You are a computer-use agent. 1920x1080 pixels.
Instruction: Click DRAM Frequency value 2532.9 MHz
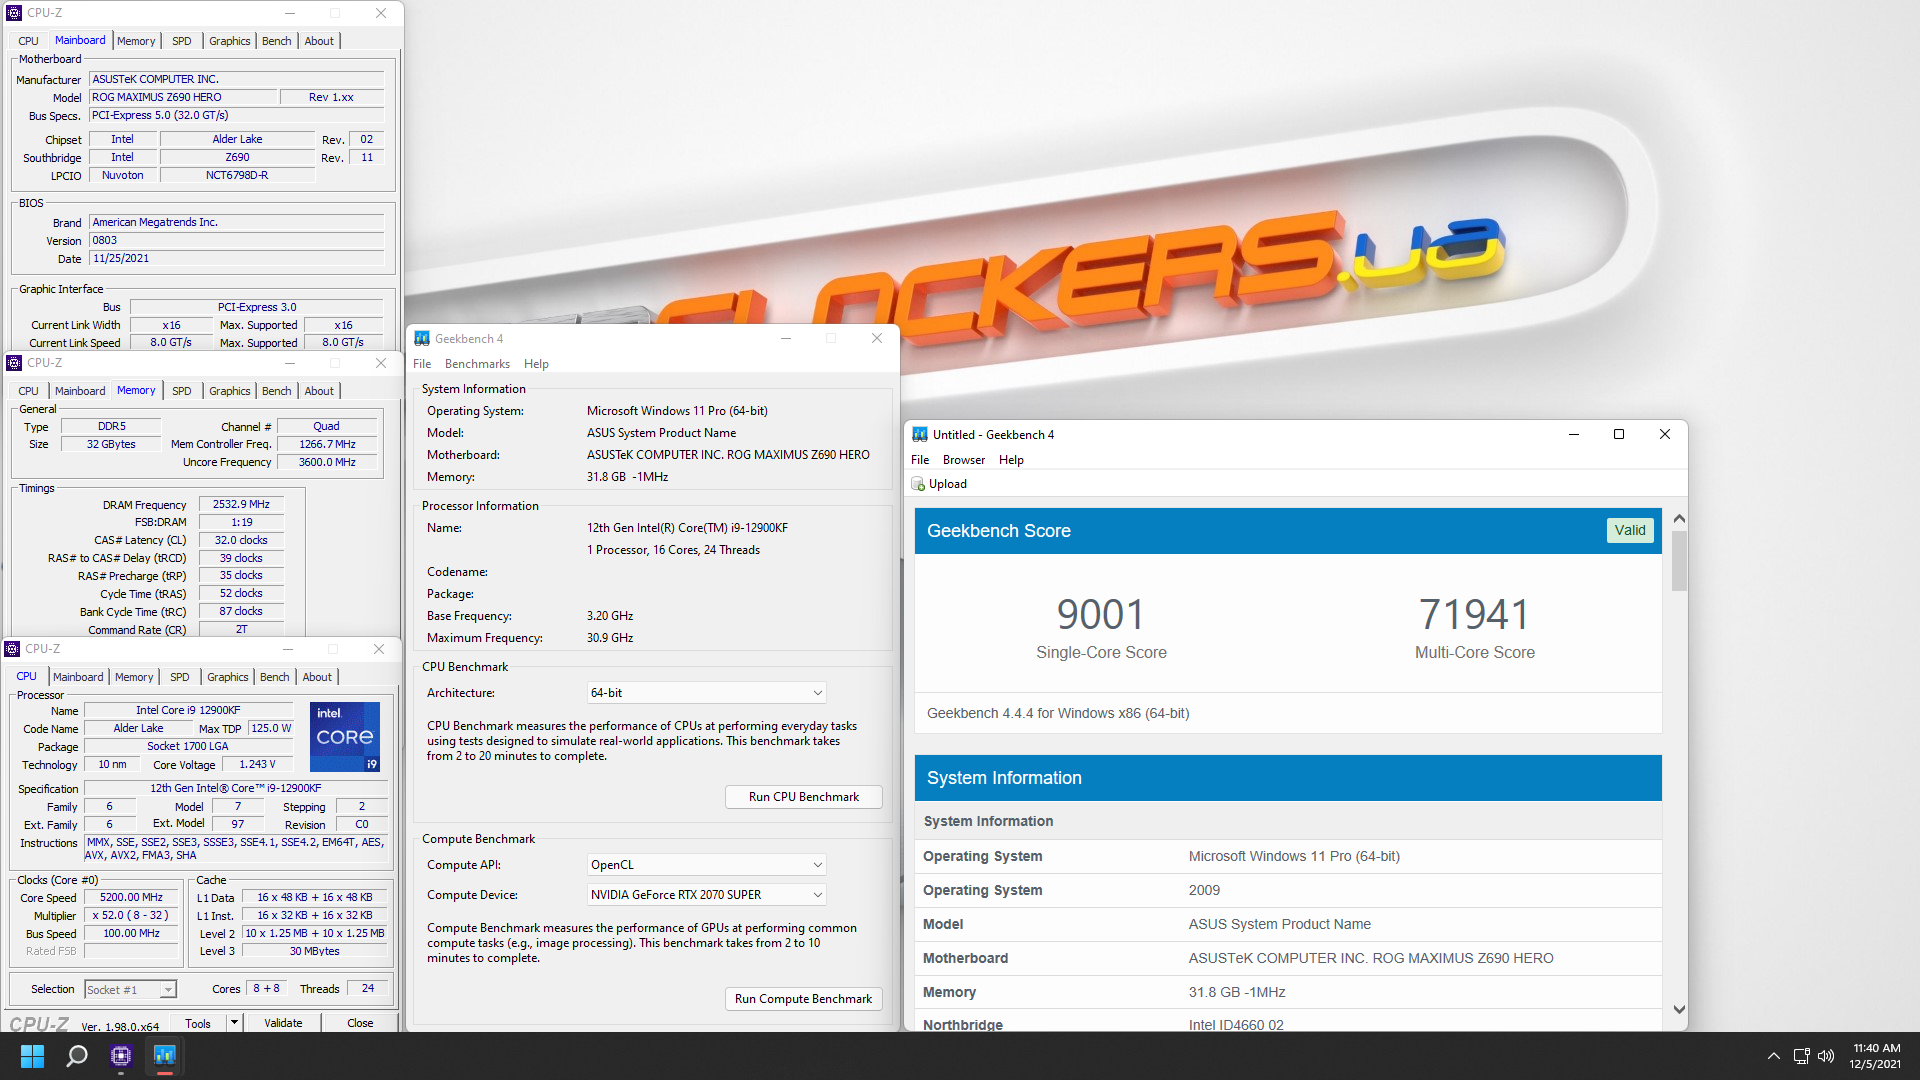pyautogui.click(x=241, y=505)
